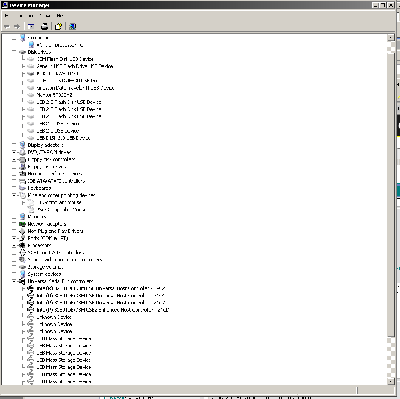
Task: Select the Processors category icon
Action: [x=22, y=245]
